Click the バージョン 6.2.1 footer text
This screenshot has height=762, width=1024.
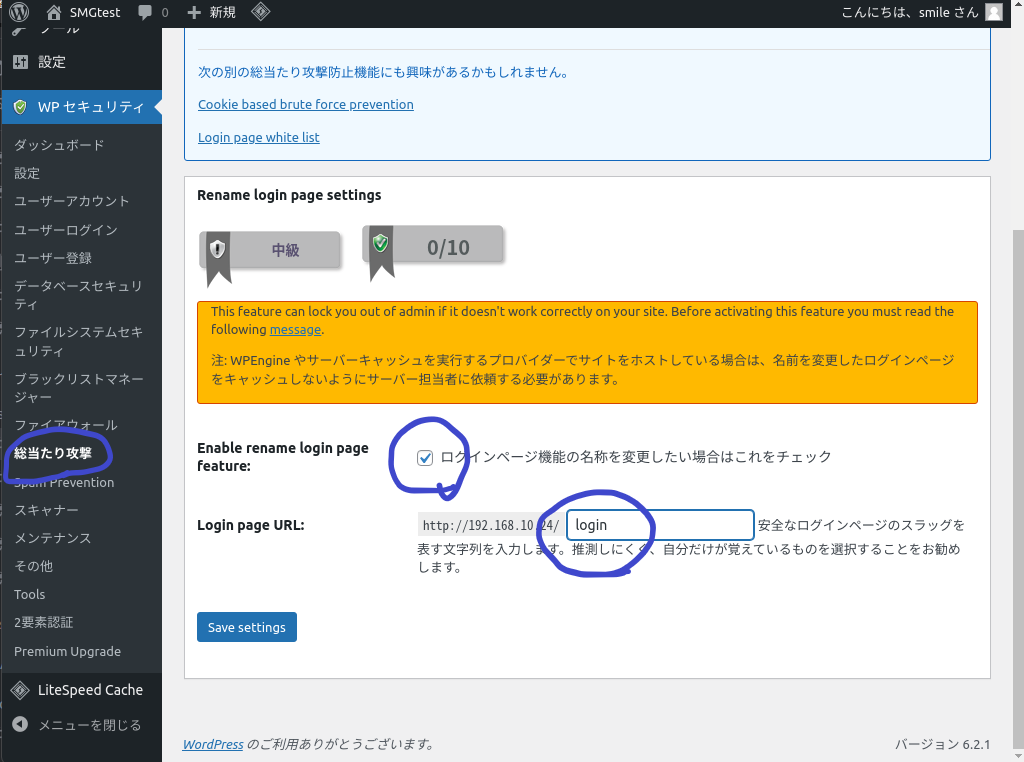tap(942, 744)
